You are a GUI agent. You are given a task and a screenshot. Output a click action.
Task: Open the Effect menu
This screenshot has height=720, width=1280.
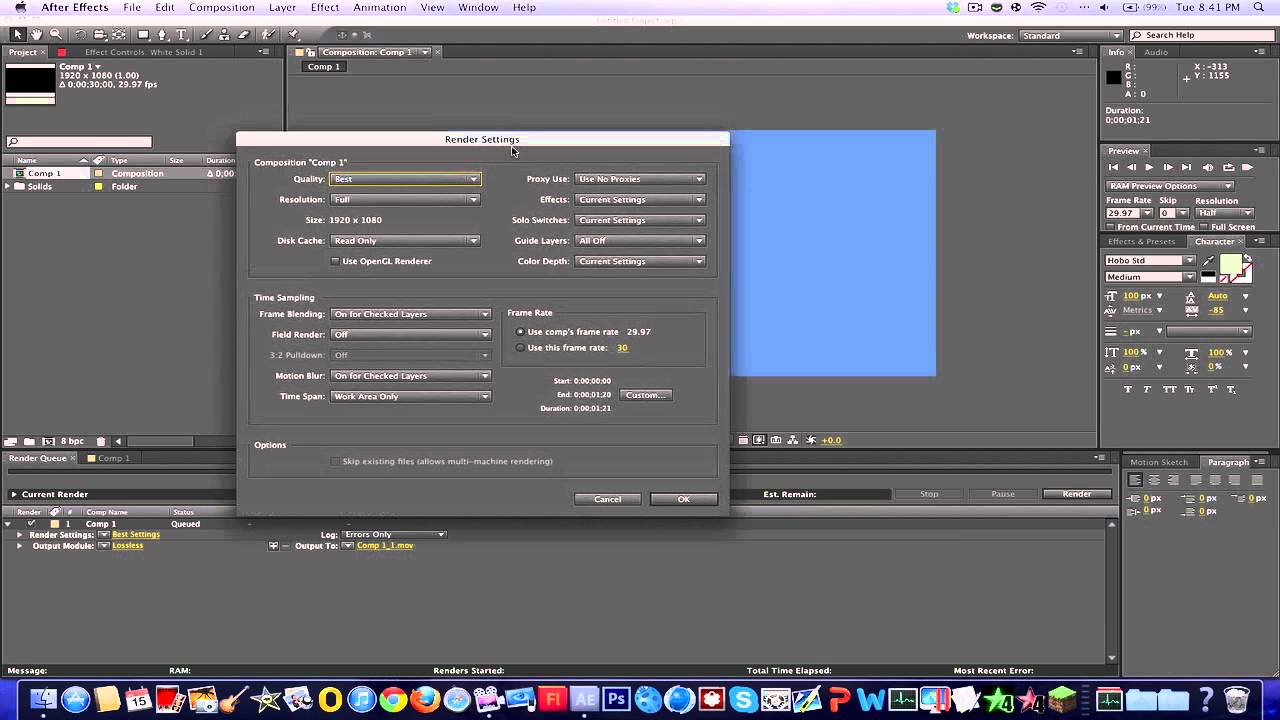[x=325, y=7]
